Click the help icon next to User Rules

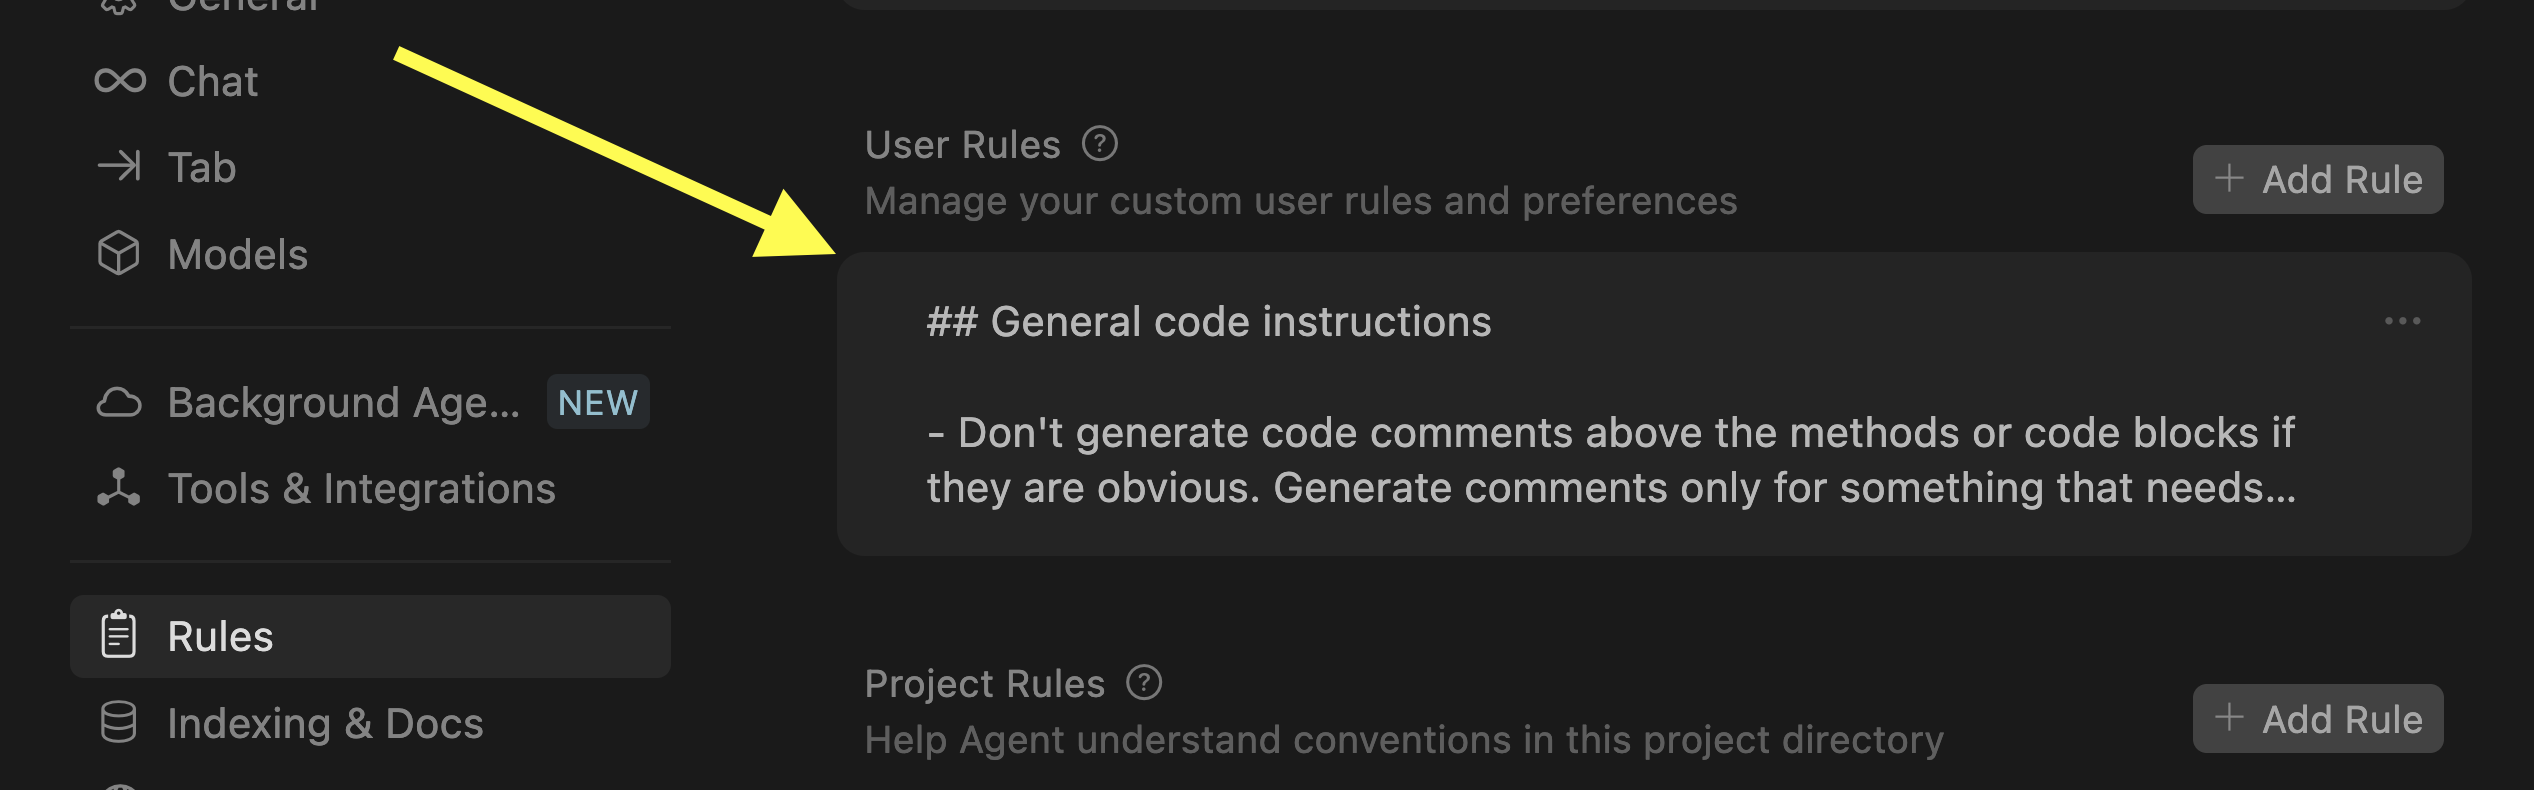(x=1099, y=144)
